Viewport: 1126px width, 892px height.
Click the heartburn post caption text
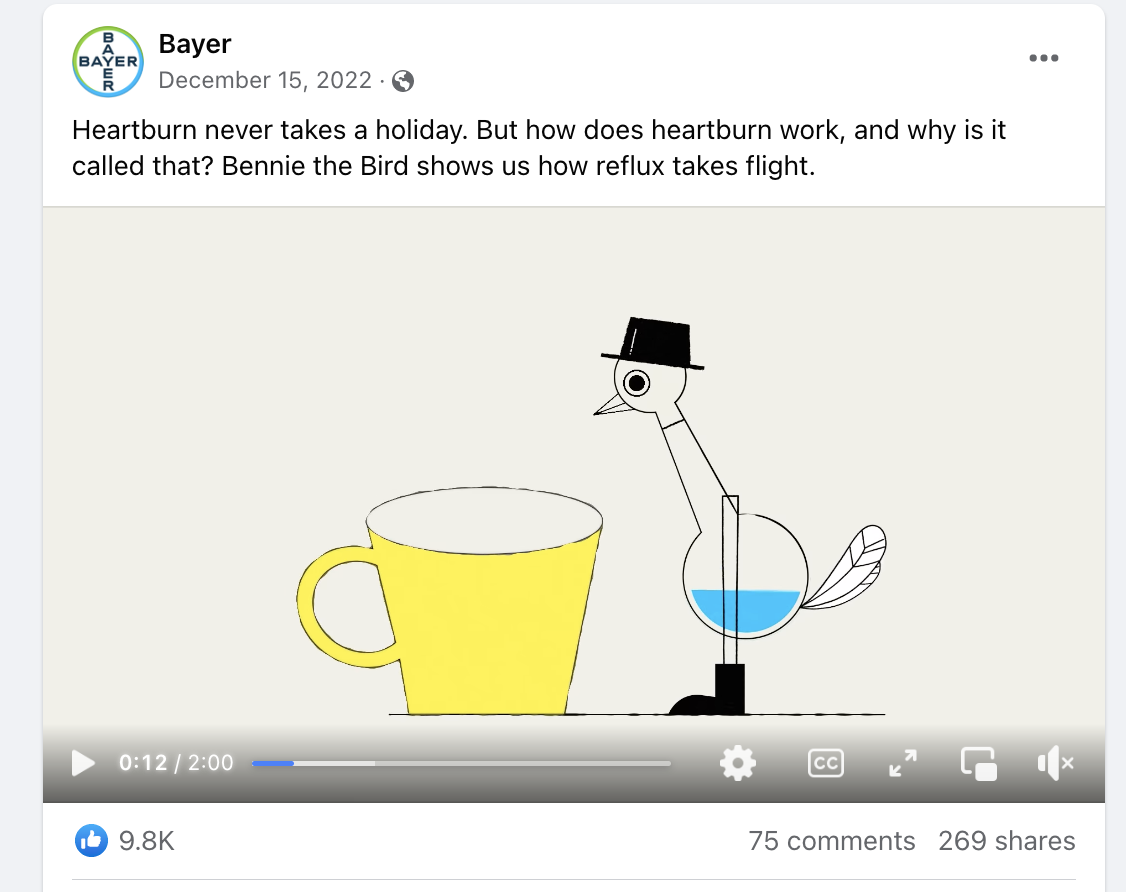pos(539,148)
